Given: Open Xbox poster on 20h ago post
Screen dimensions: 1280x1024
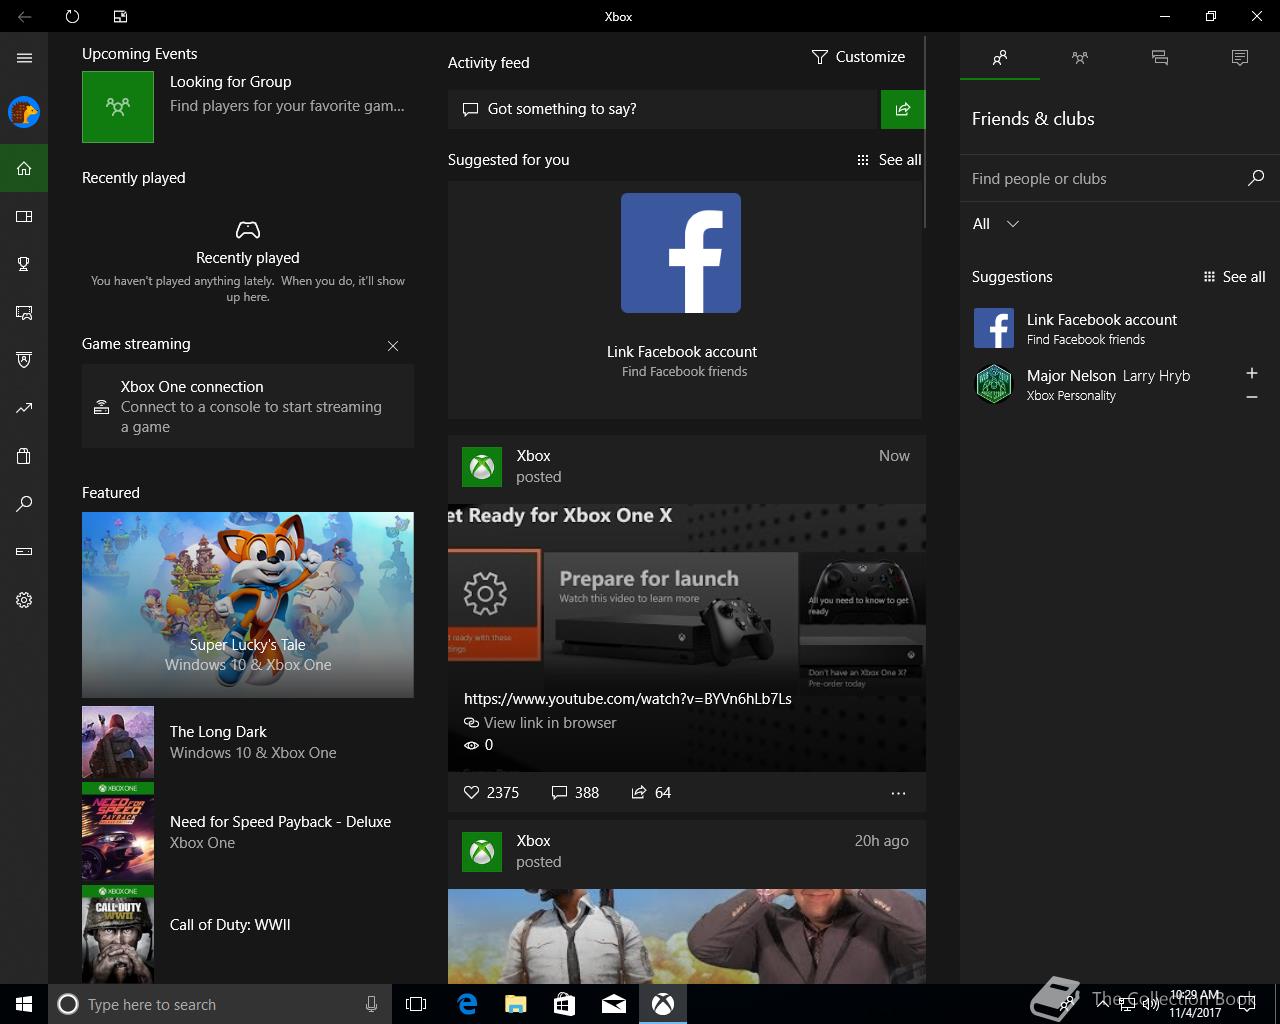Looking at the screenshot, I should [533, 841].
